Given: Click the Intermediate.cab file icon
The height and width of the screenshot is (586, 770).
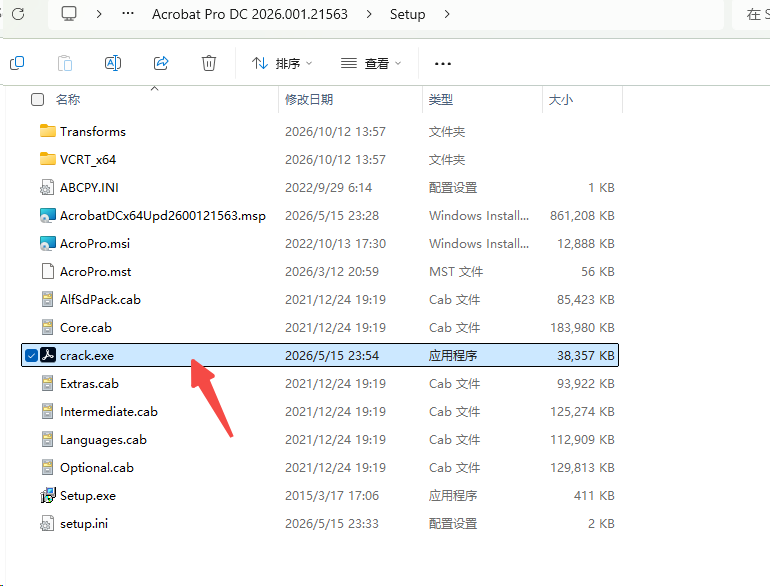Looking at the screenshot, I should (x=47, y=411).
